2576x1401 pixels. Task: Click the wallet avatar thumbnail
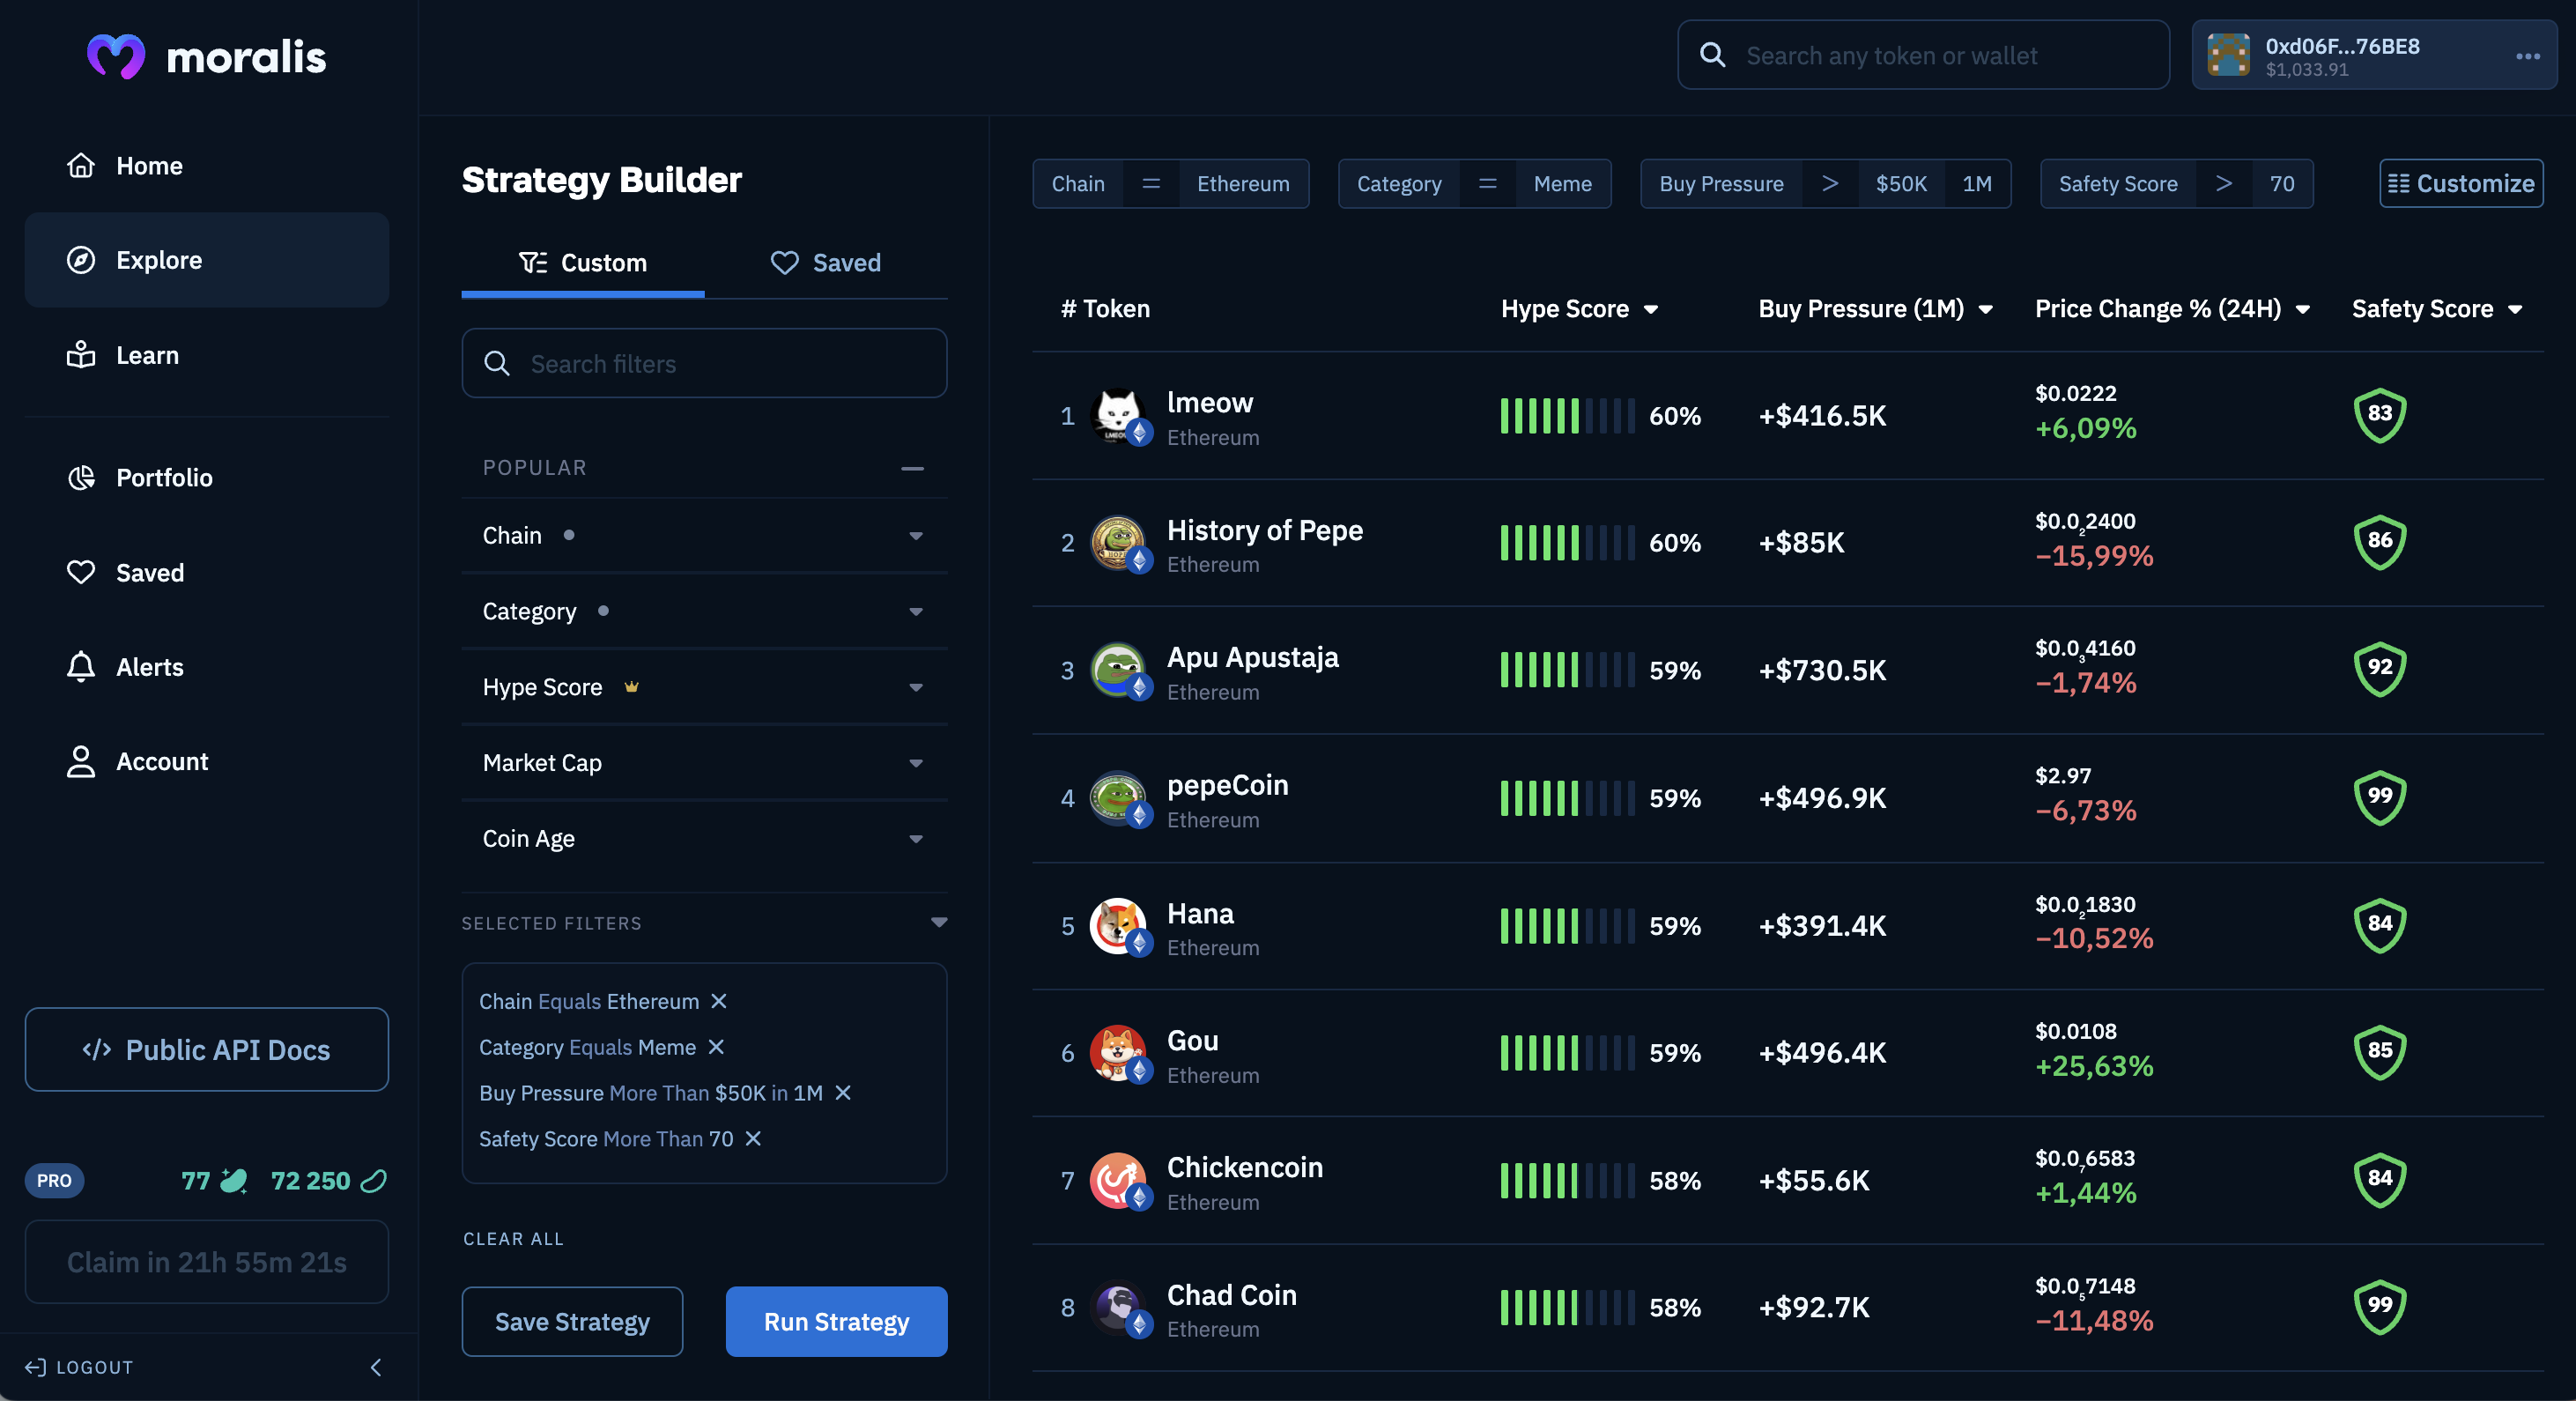pos(2229,55)
